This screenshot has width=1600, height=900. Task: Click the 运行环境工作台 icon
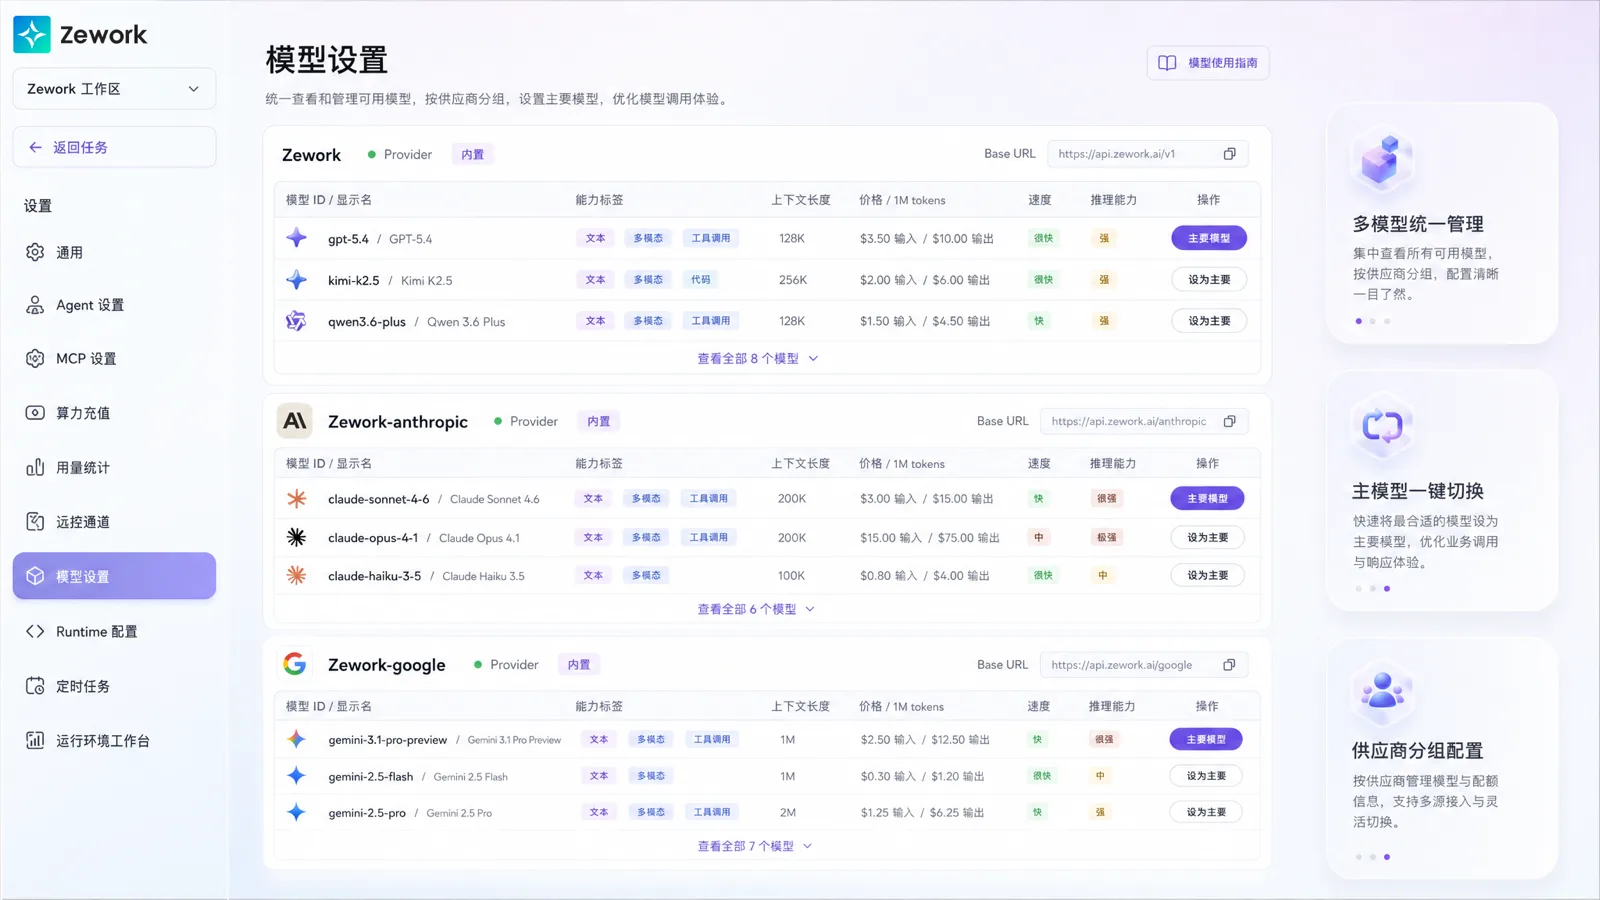35,741
